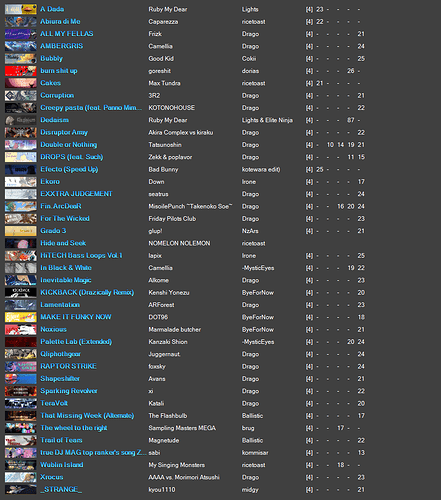The height and width of the screenshot is (500, 441).
Task: Click the Xrocus banner thumbnail
Action: coord(21,478)
